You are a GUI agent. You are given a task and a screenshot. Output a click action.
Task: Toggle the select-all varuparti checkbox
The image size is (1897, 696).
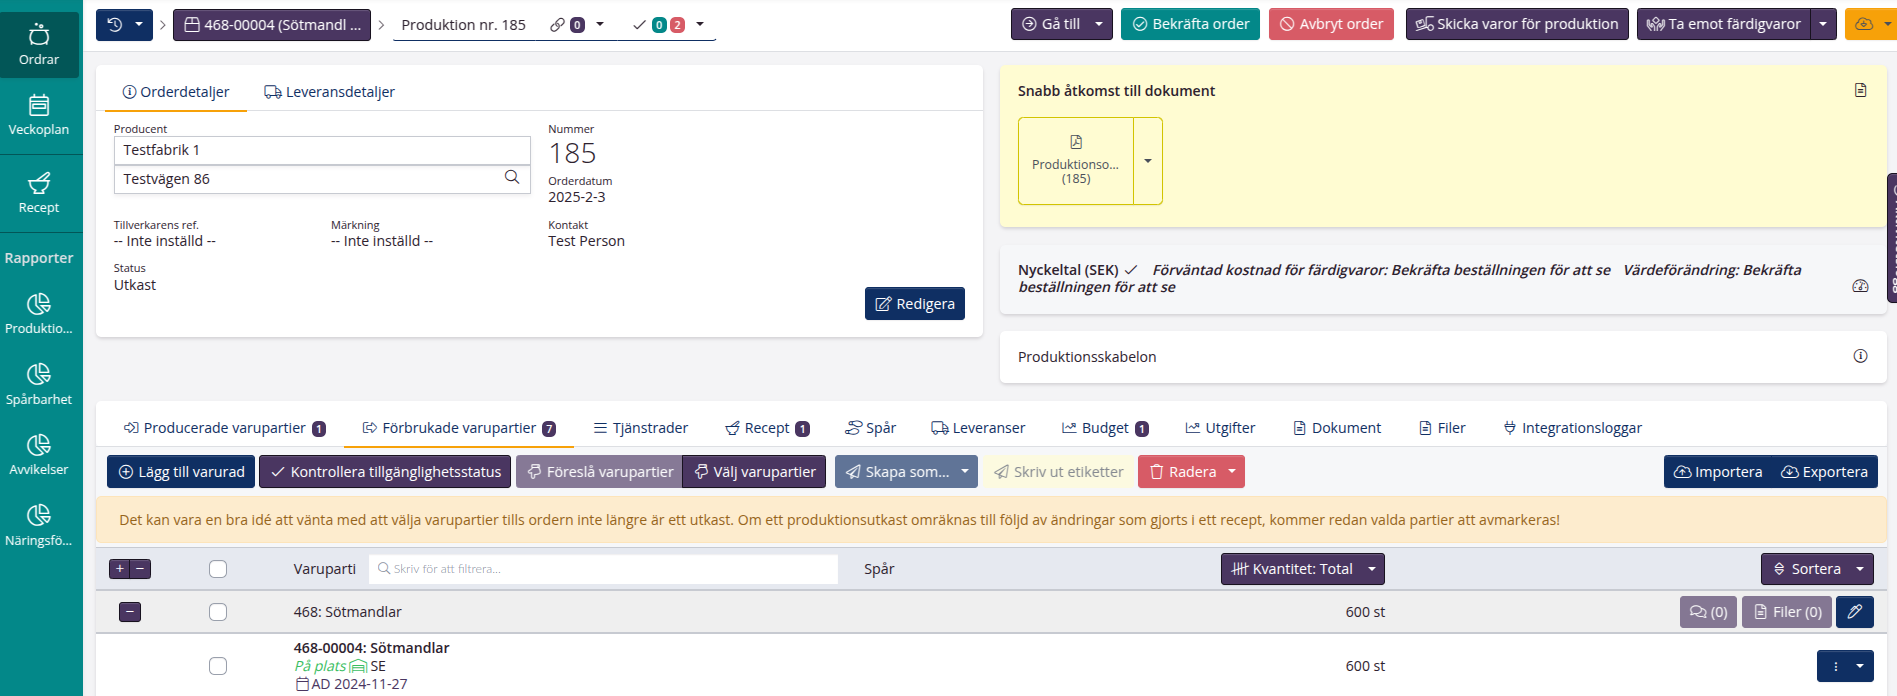point(218,569)
